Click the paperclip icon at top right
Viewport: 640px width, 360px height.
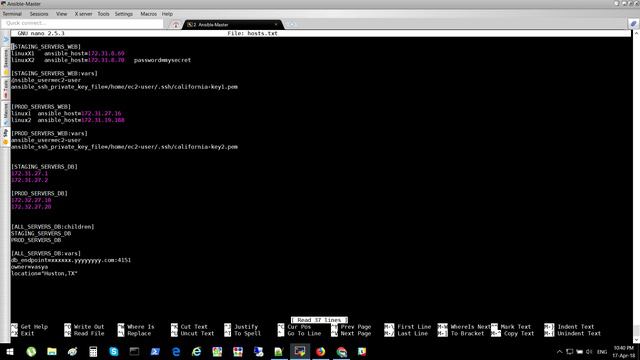pos(633,24)
